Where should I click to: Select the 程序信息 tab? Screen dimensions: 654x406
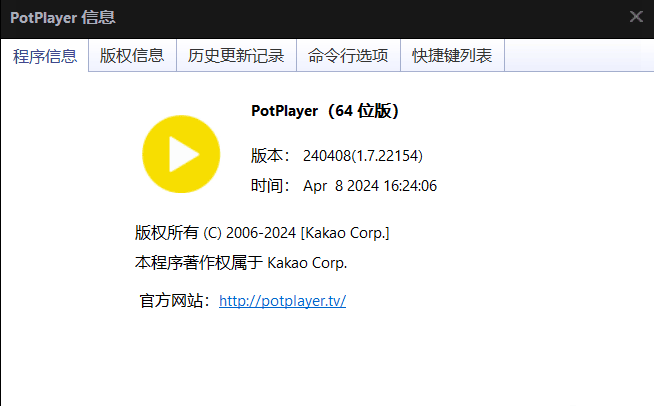point(45,55)
